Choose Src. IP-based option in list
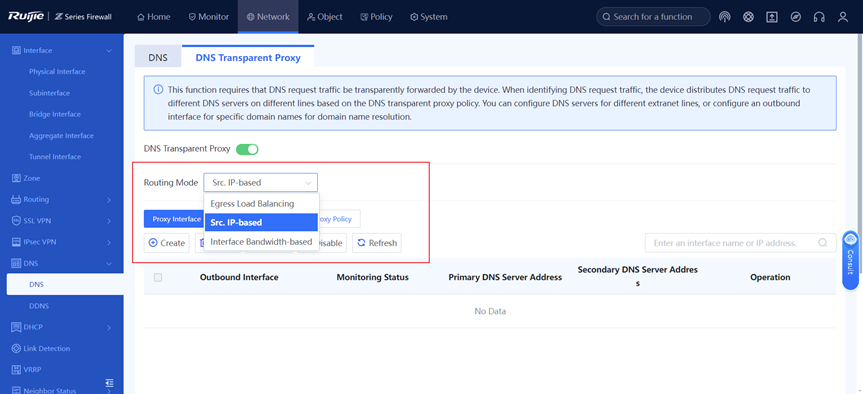The height and width of the screenshot is (394, 863). (x=261, y=222)
